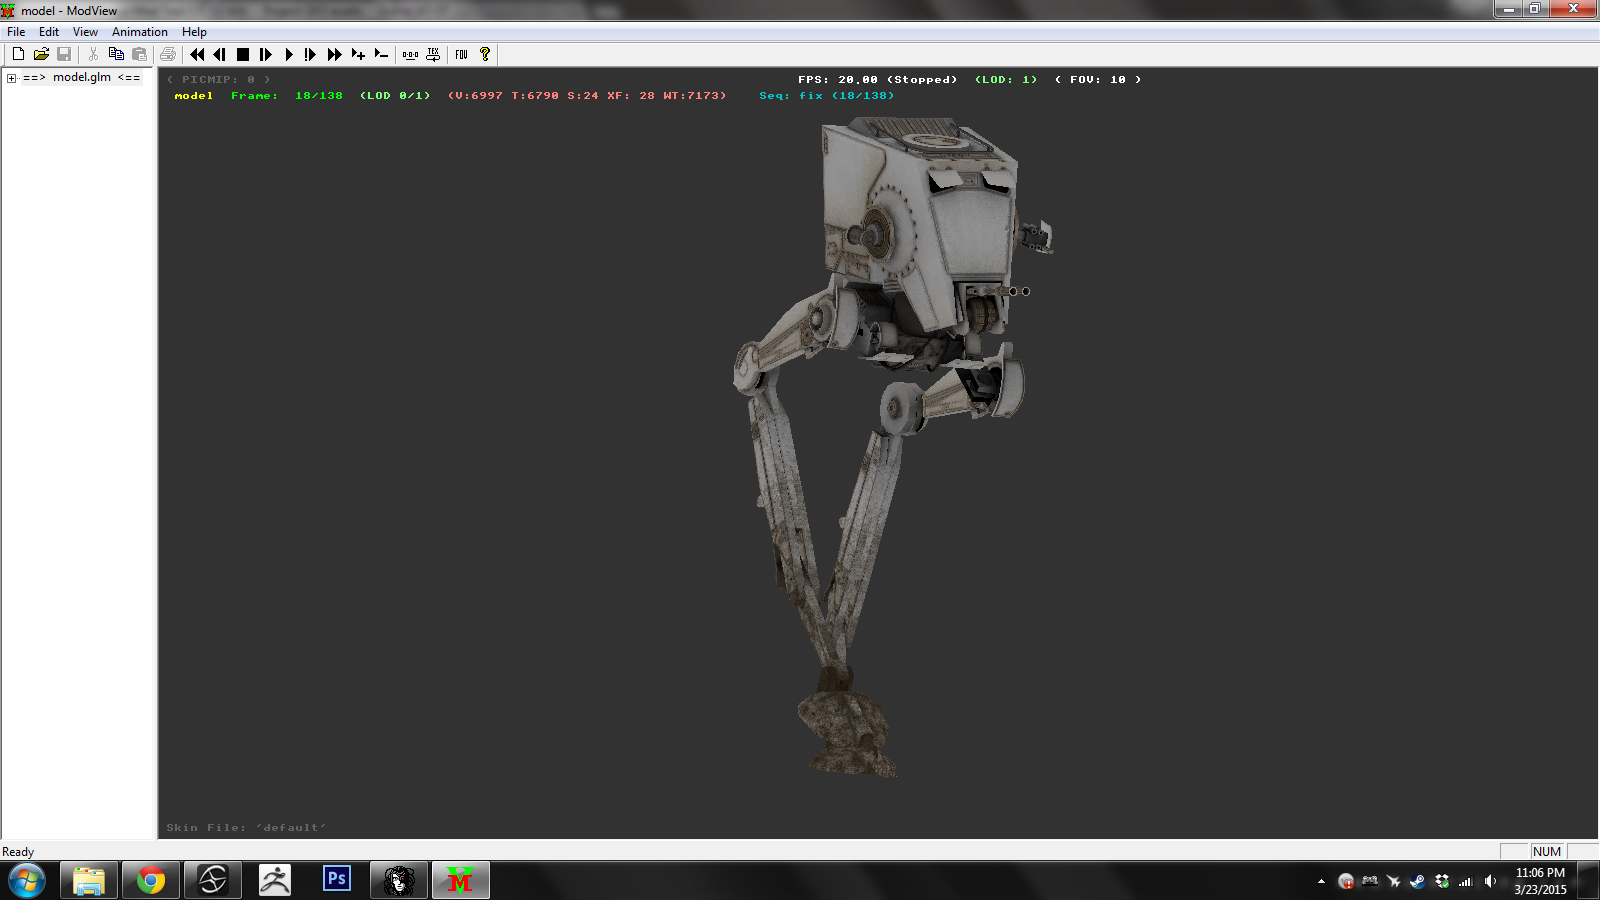Viewport: 1600px width, 900px height.
Task: Rewind animation with double-left arrow
Action: [197, 54]
